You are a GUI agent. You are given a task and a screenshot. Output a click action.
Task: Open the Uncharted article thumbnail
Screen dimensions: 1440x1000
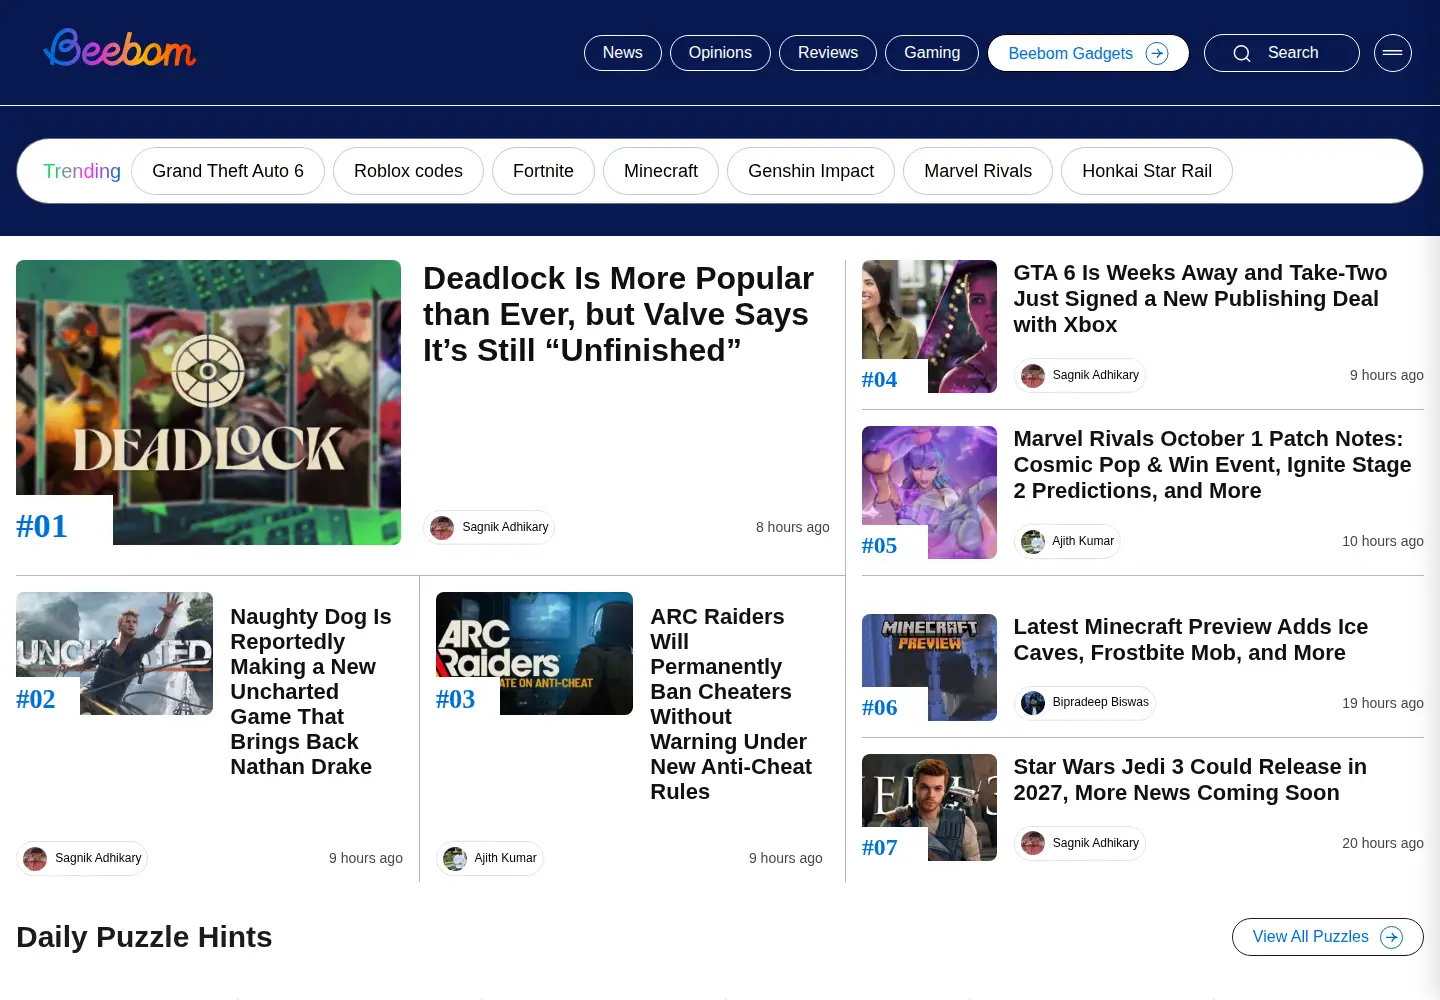tap(114, 653)
